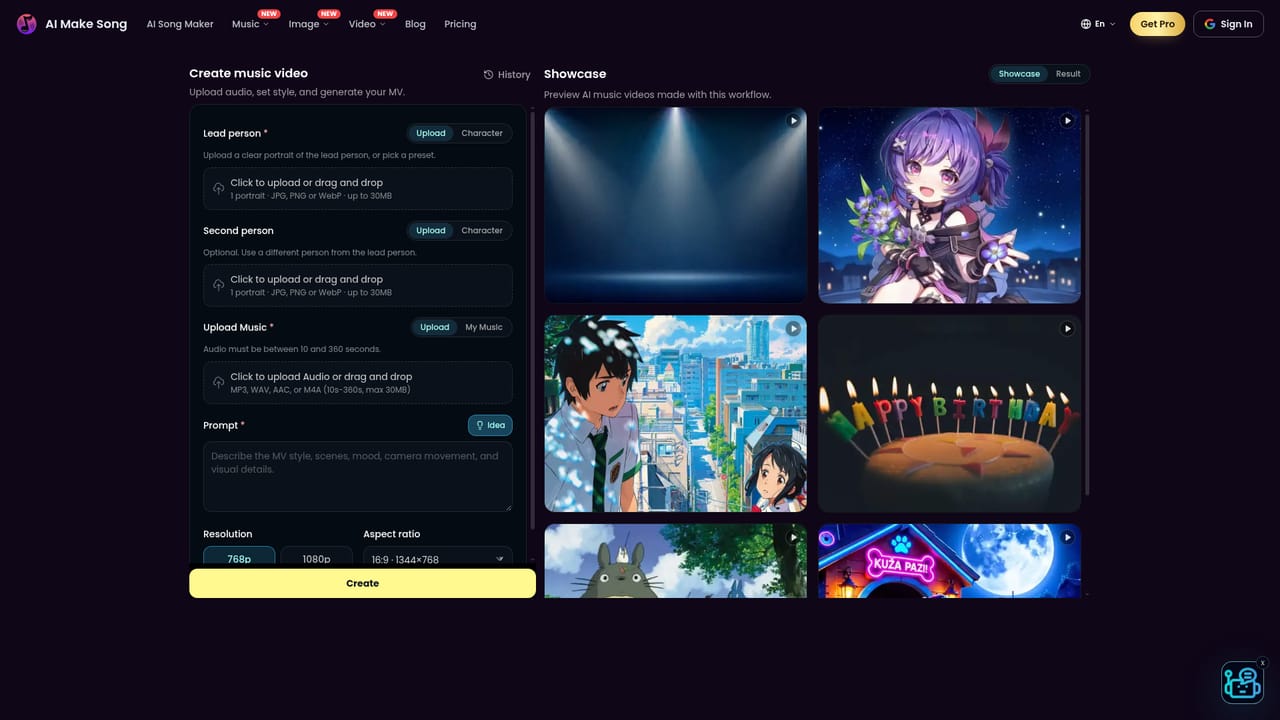Select the 768p resolution option
Screen dimensions: 1280x720
tap(239, 557)
